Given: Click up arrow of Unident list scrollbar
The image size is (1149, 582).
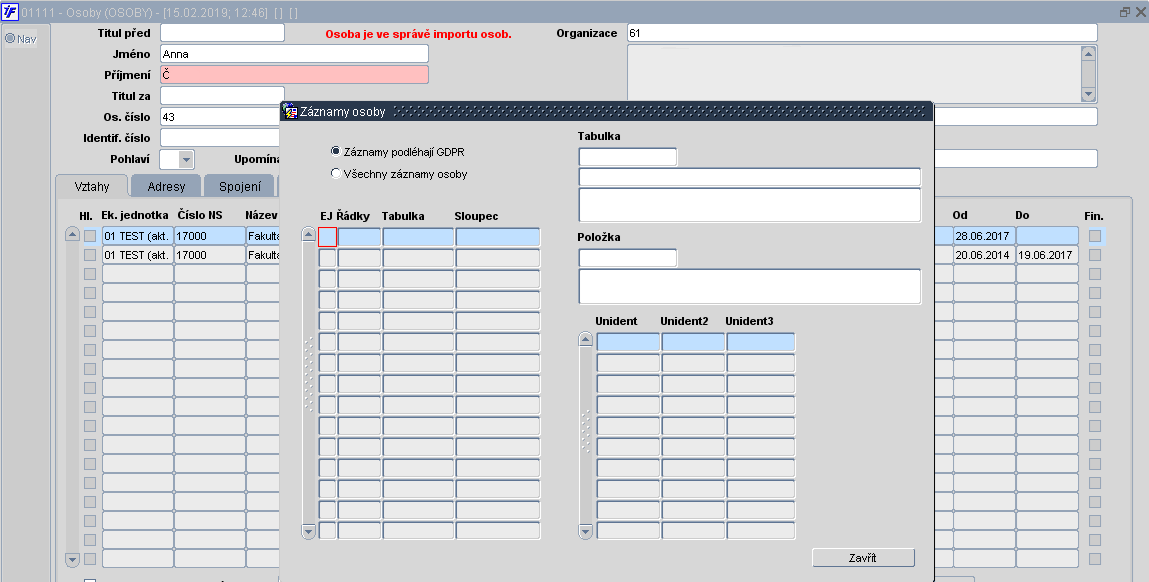Looking at the screenshot, I should point(585,339).
